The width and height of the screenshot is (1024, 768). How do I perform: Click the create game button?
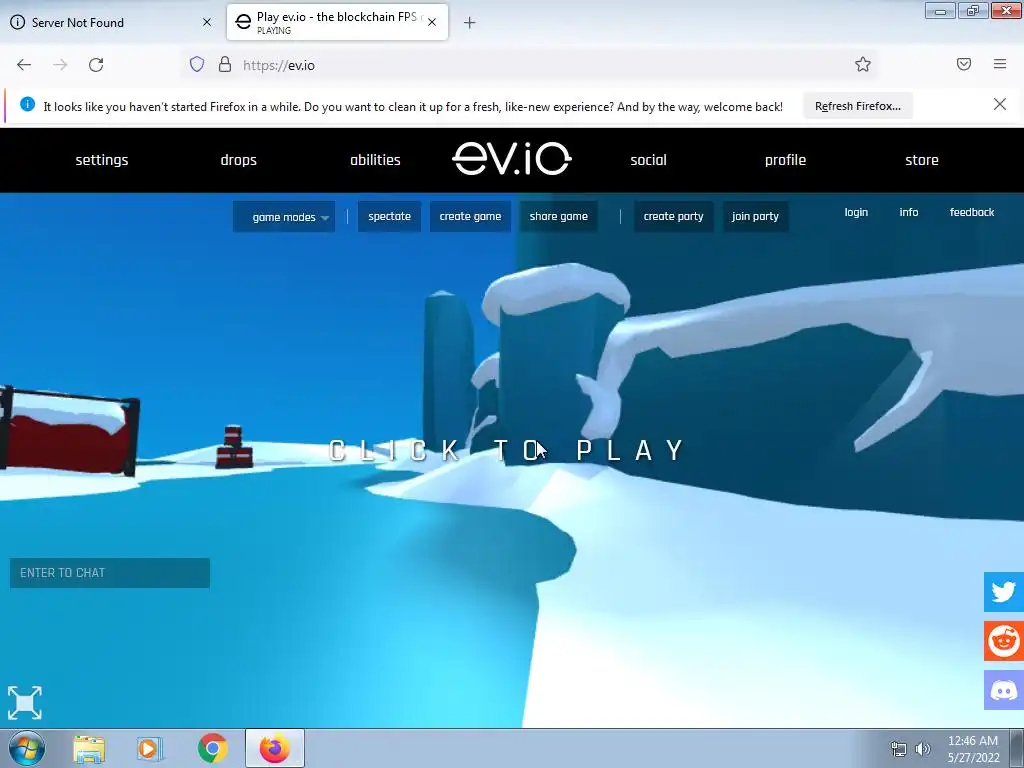coord(470,216)
